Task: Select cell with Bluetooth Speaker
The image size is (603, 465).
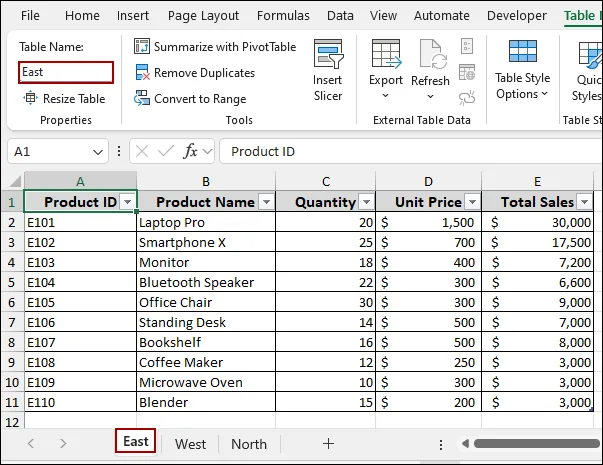Action: point(206,282)
